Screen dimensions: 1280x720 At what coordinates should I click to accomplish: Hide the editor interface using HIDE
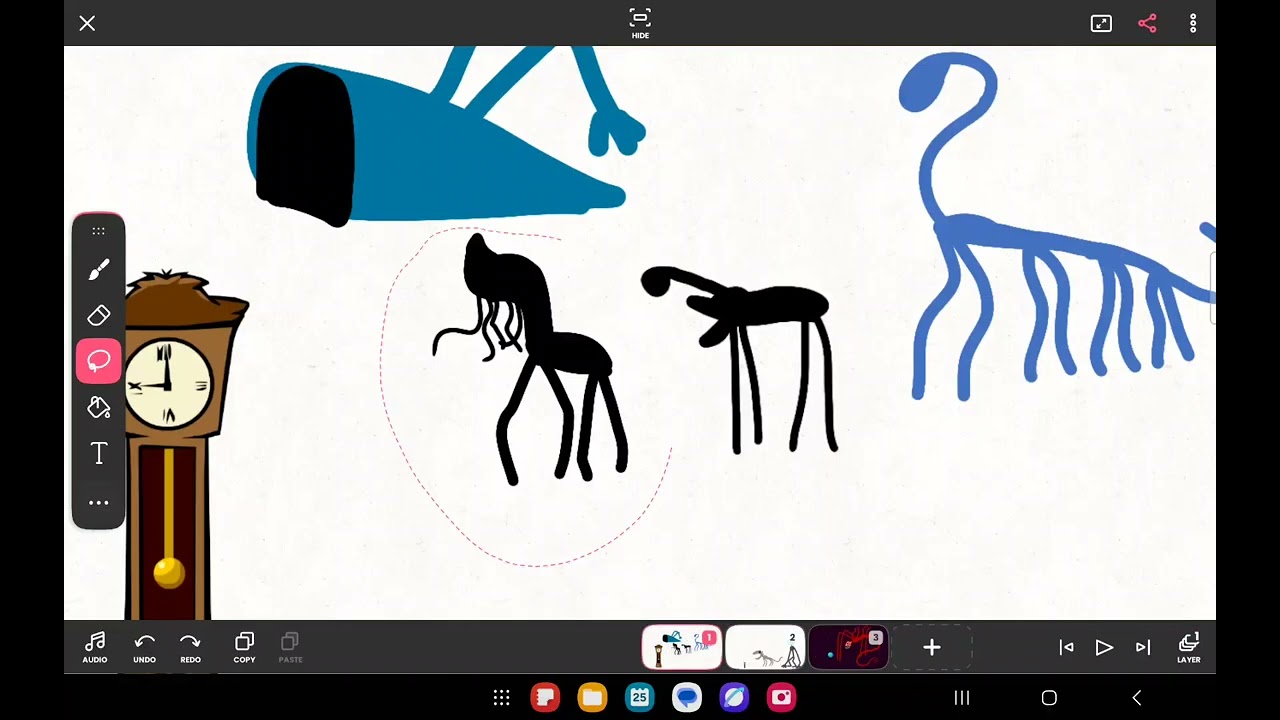[x=640, y=23]
